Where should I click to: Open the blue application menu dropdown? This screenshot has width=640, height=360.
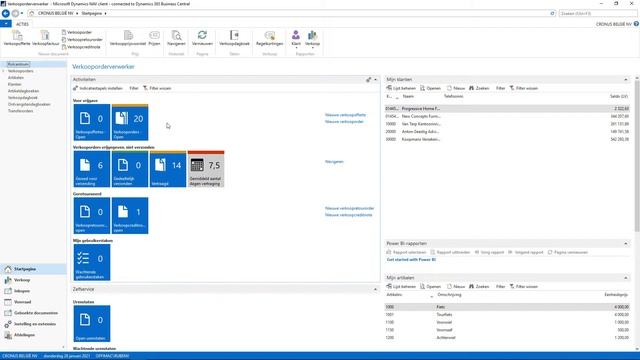pos(6,24)
